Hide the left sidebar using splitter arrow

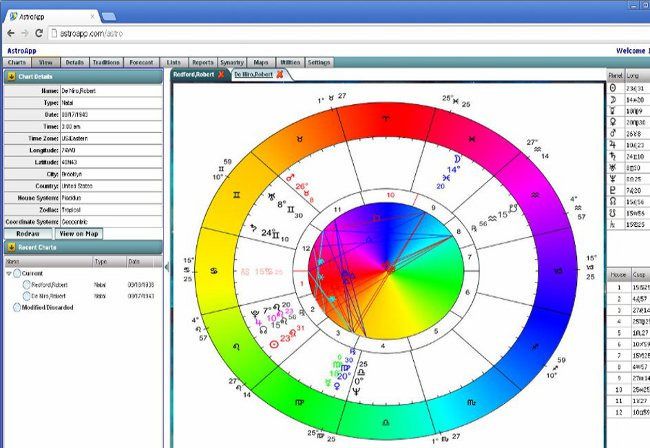click(167, 266)
